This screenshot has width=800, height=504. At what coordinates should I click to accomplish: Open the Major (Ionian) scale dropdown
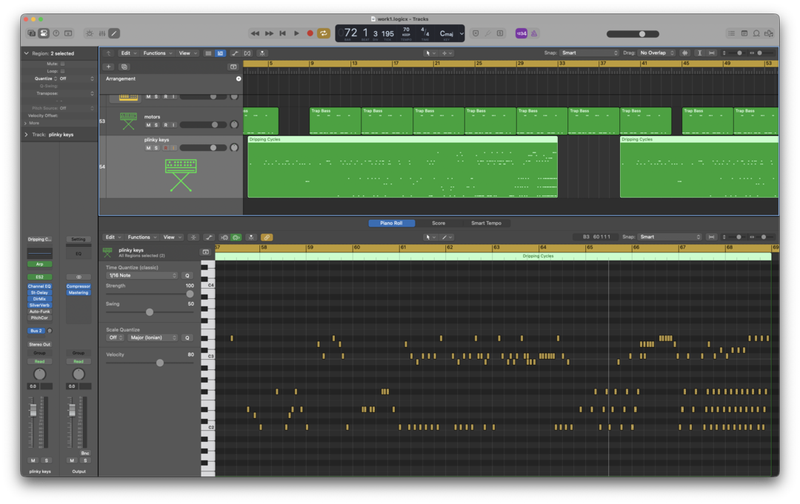click(x=152, y=338)
